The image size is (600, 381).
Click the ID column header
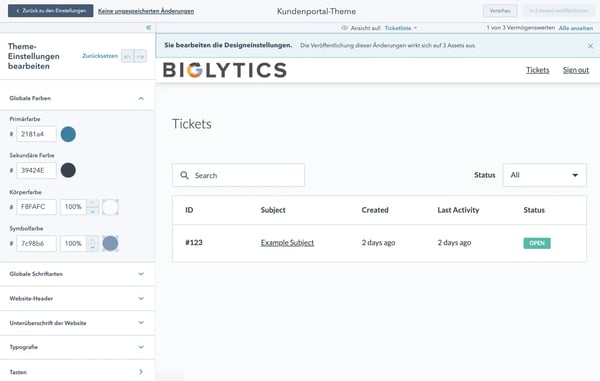pyautogui.click(x=189, y=210)
